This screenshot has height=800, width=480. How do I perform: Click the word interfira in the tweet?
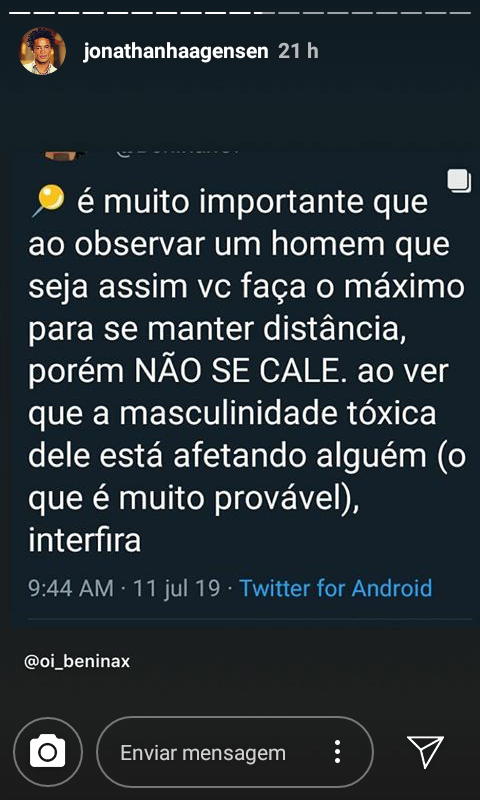coord(84,541)
